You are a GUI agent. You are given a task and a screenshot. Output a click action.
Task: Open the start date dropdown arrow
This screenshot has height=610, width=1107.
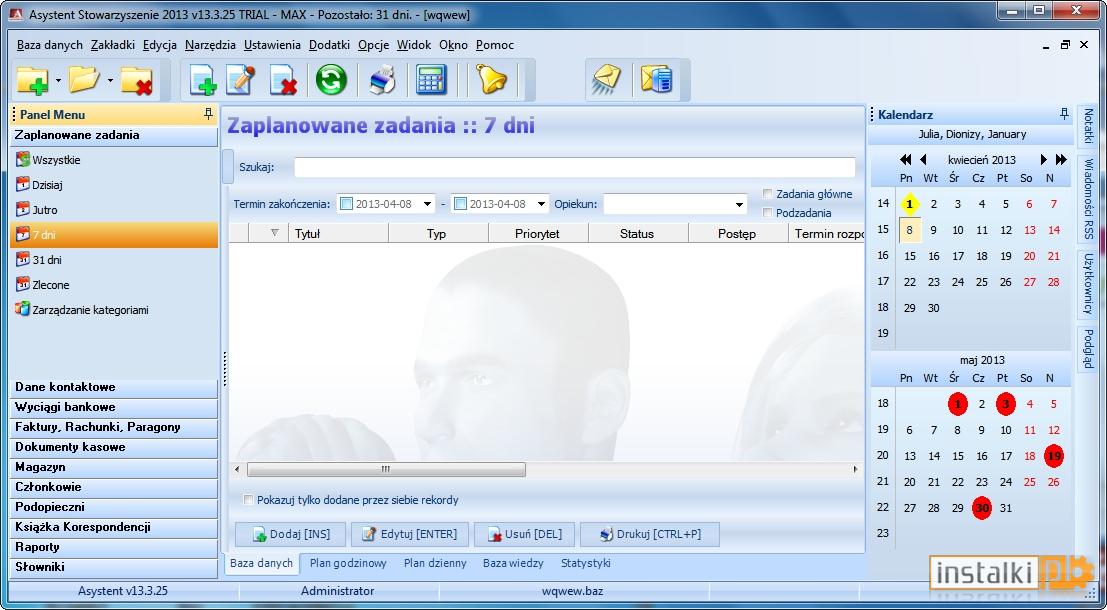pyautogui.click(x=427, y=204)
